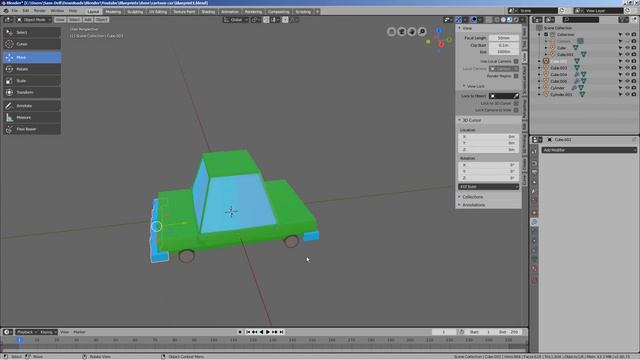
Task: Select the Scale tool
Action: click(x=32, y=81)
